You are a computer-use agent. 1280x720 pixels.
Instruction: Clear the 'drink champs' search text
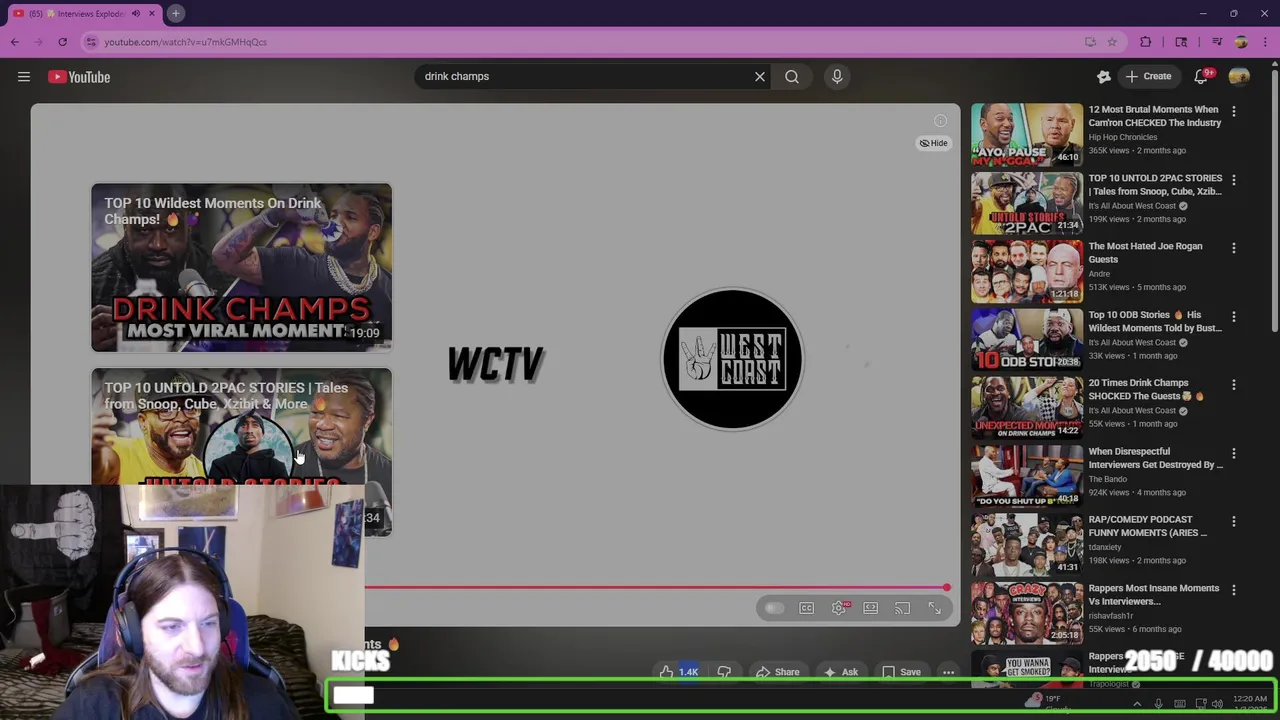[x=760, y=76]
